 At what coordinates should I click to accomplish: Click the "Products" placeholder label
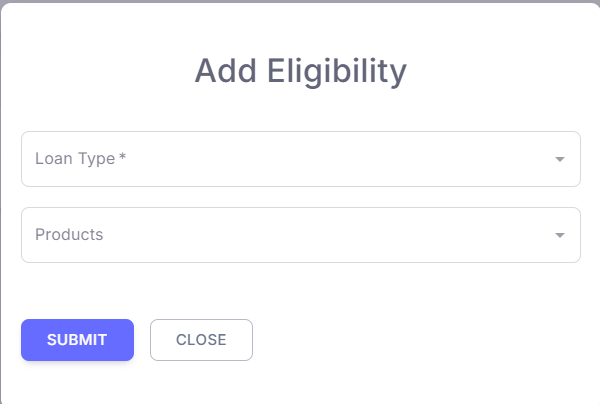(69, 235)
